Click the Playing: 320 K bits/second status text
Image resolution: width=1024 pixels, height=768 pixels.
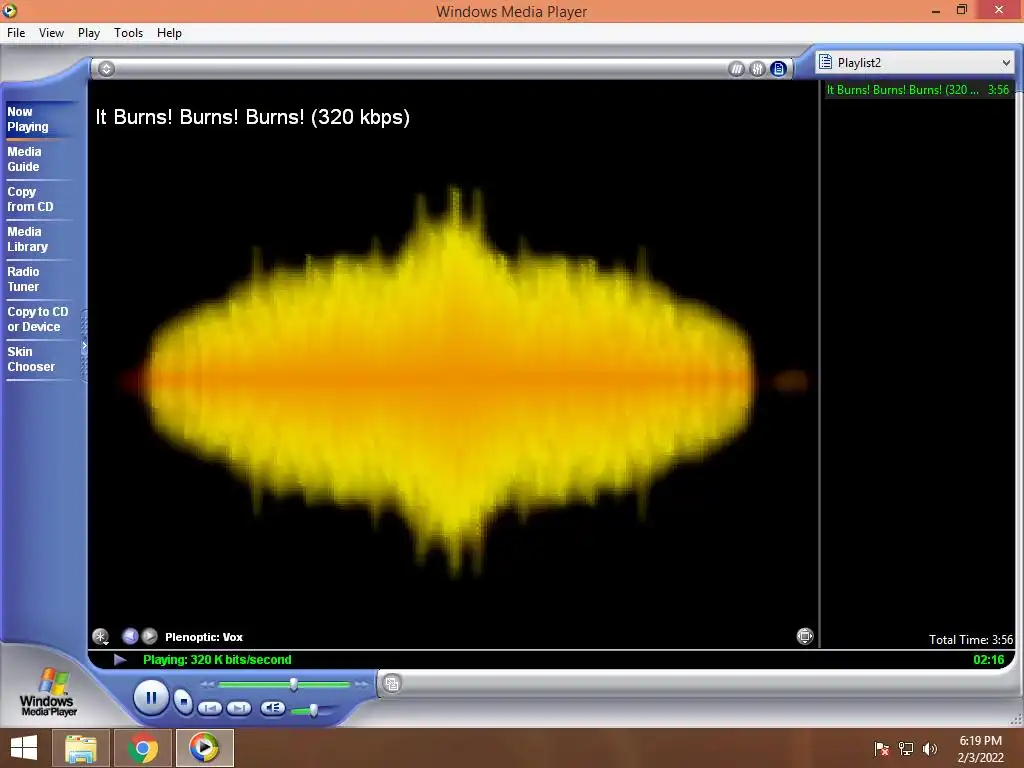pyautogui.click(x=217, y=660)
